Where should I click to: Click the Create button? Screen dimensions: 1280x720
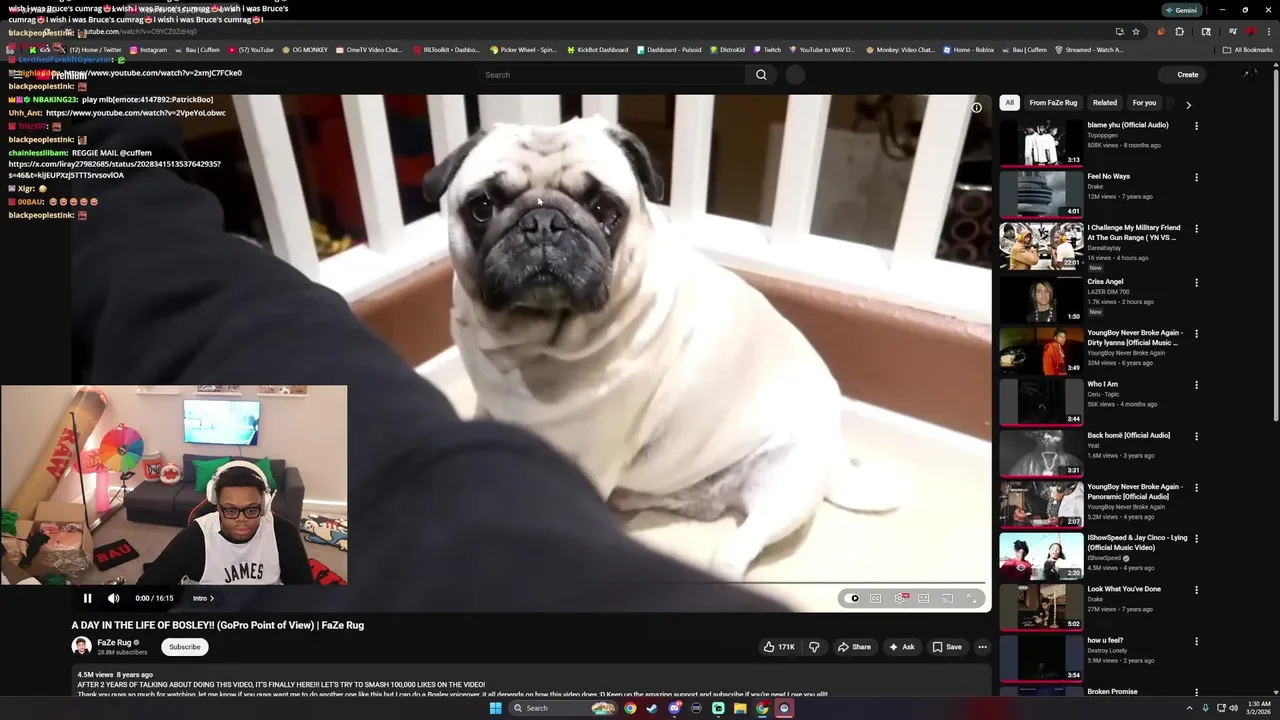[x=1182, y=75]
